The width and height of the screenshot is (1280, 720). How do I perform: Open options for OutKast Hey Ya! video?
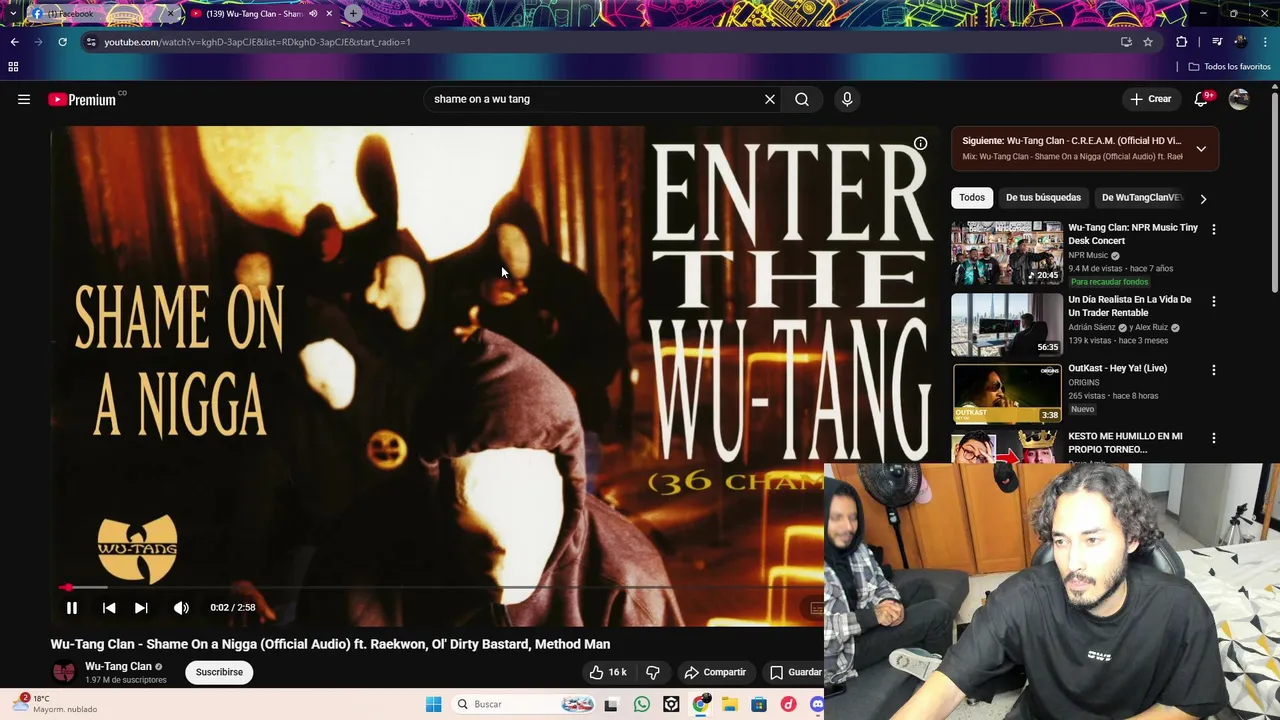(1214, 370)
